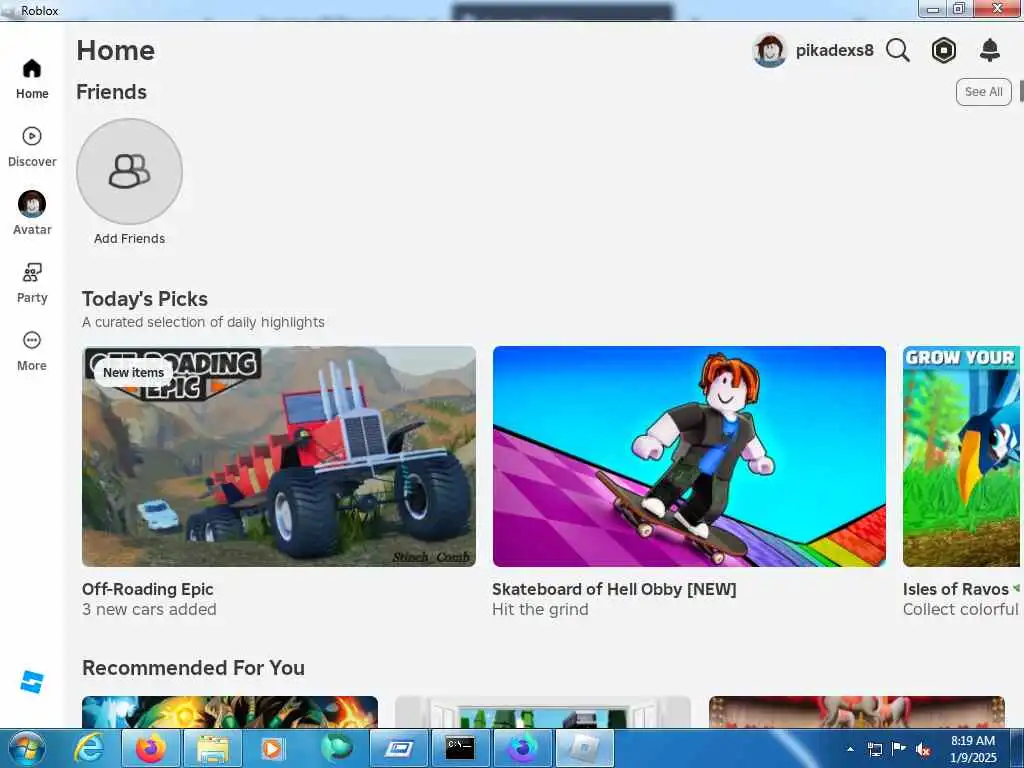Click the Today's Picks heading
The height and width of the screenshot is (768, 1024).
(x=145, y=299)
